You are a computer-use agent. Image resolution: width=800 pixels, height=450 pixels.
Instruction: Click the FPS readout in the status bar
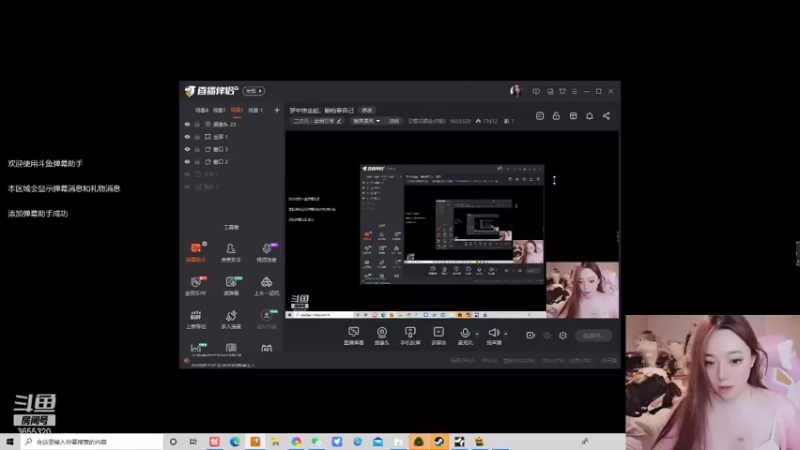489,361
